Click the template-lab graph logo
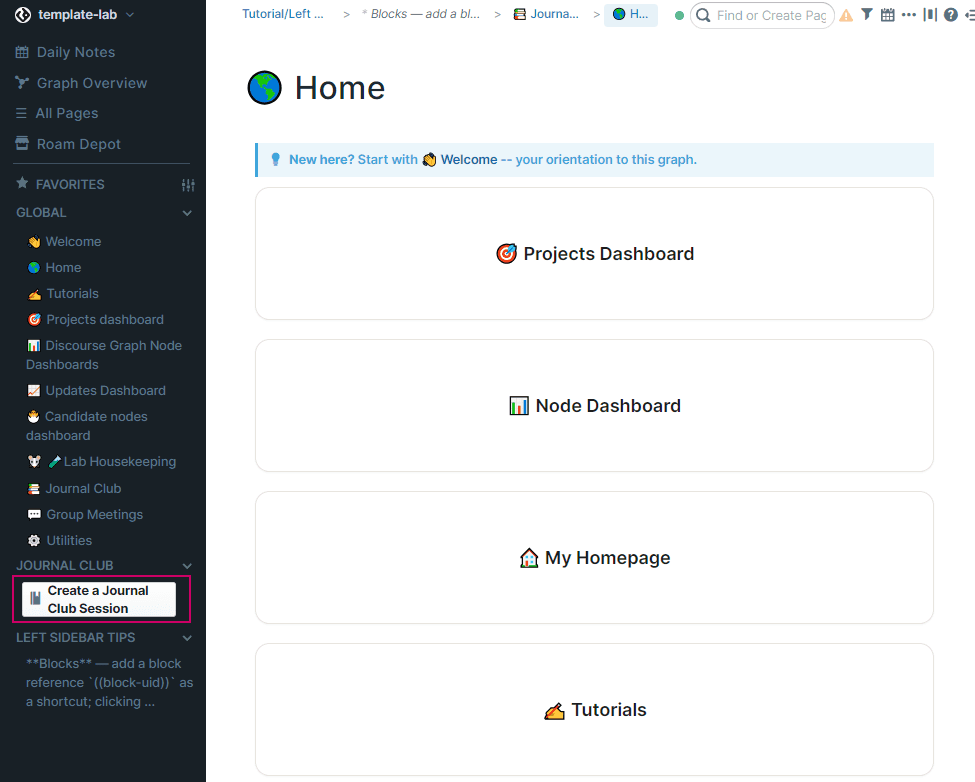The width and height of the screenshot is (975, 782). tap(23, 15)
